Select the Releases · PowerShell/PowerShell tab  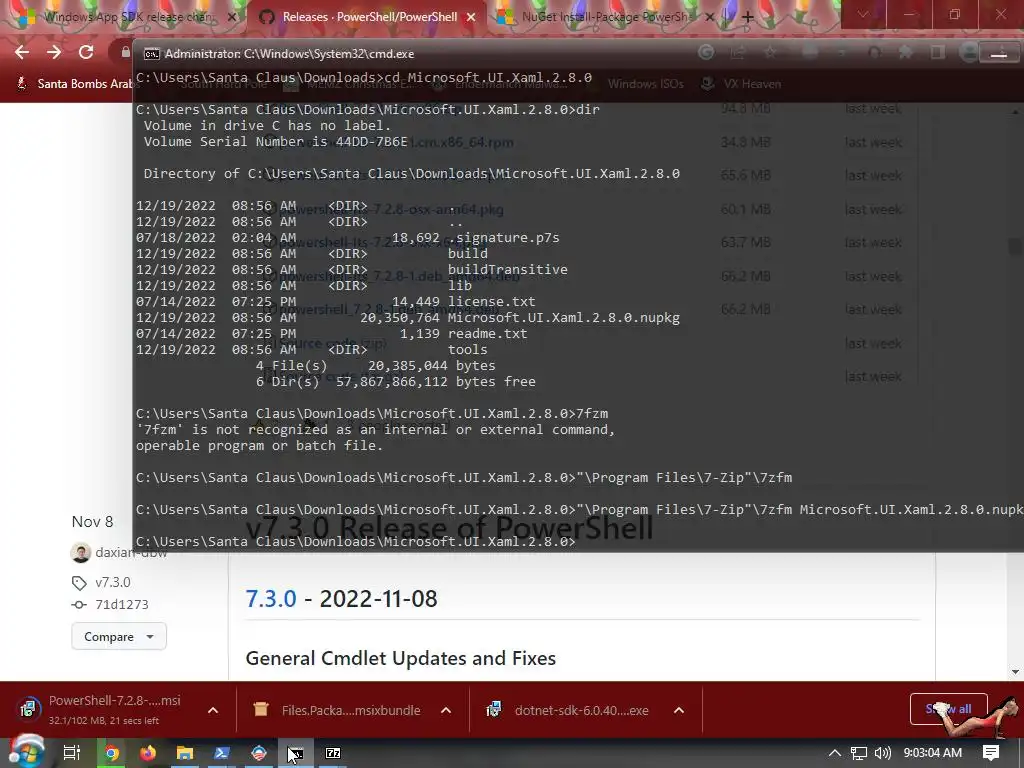[369, 17]
